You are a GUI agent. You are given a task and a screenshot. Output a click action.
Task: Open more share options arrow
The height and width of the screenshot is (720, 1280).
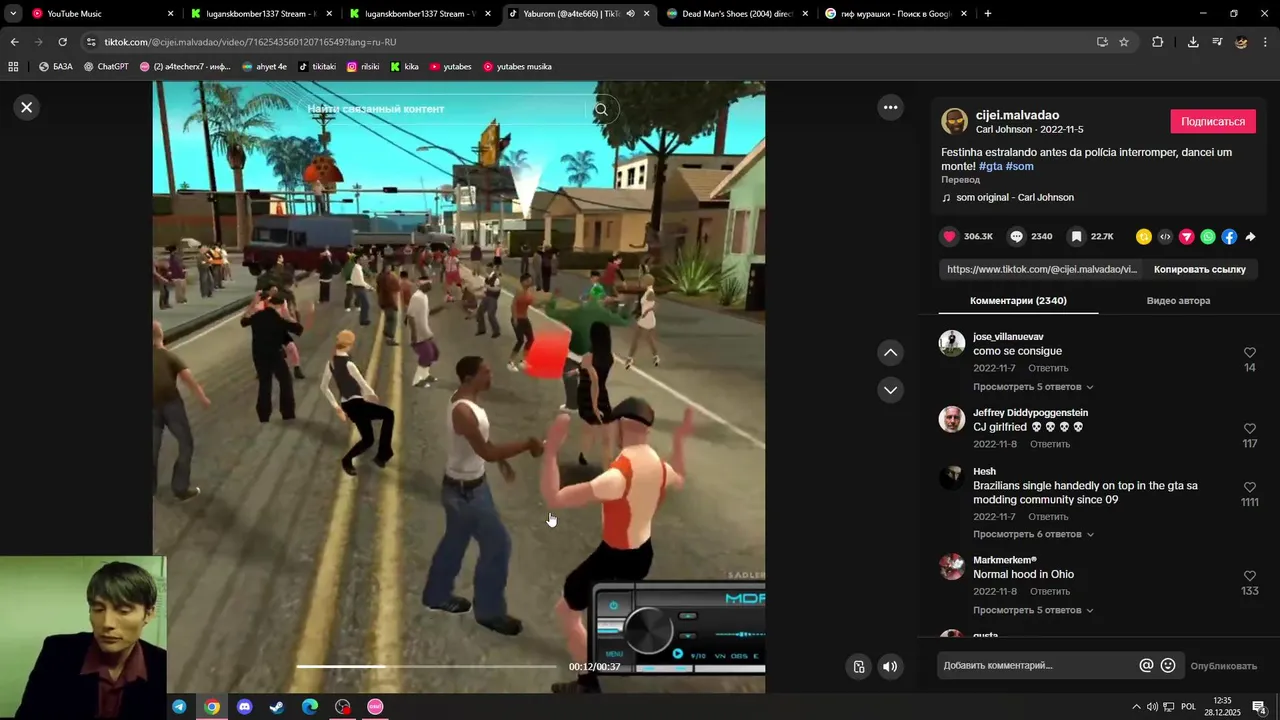1250,237
